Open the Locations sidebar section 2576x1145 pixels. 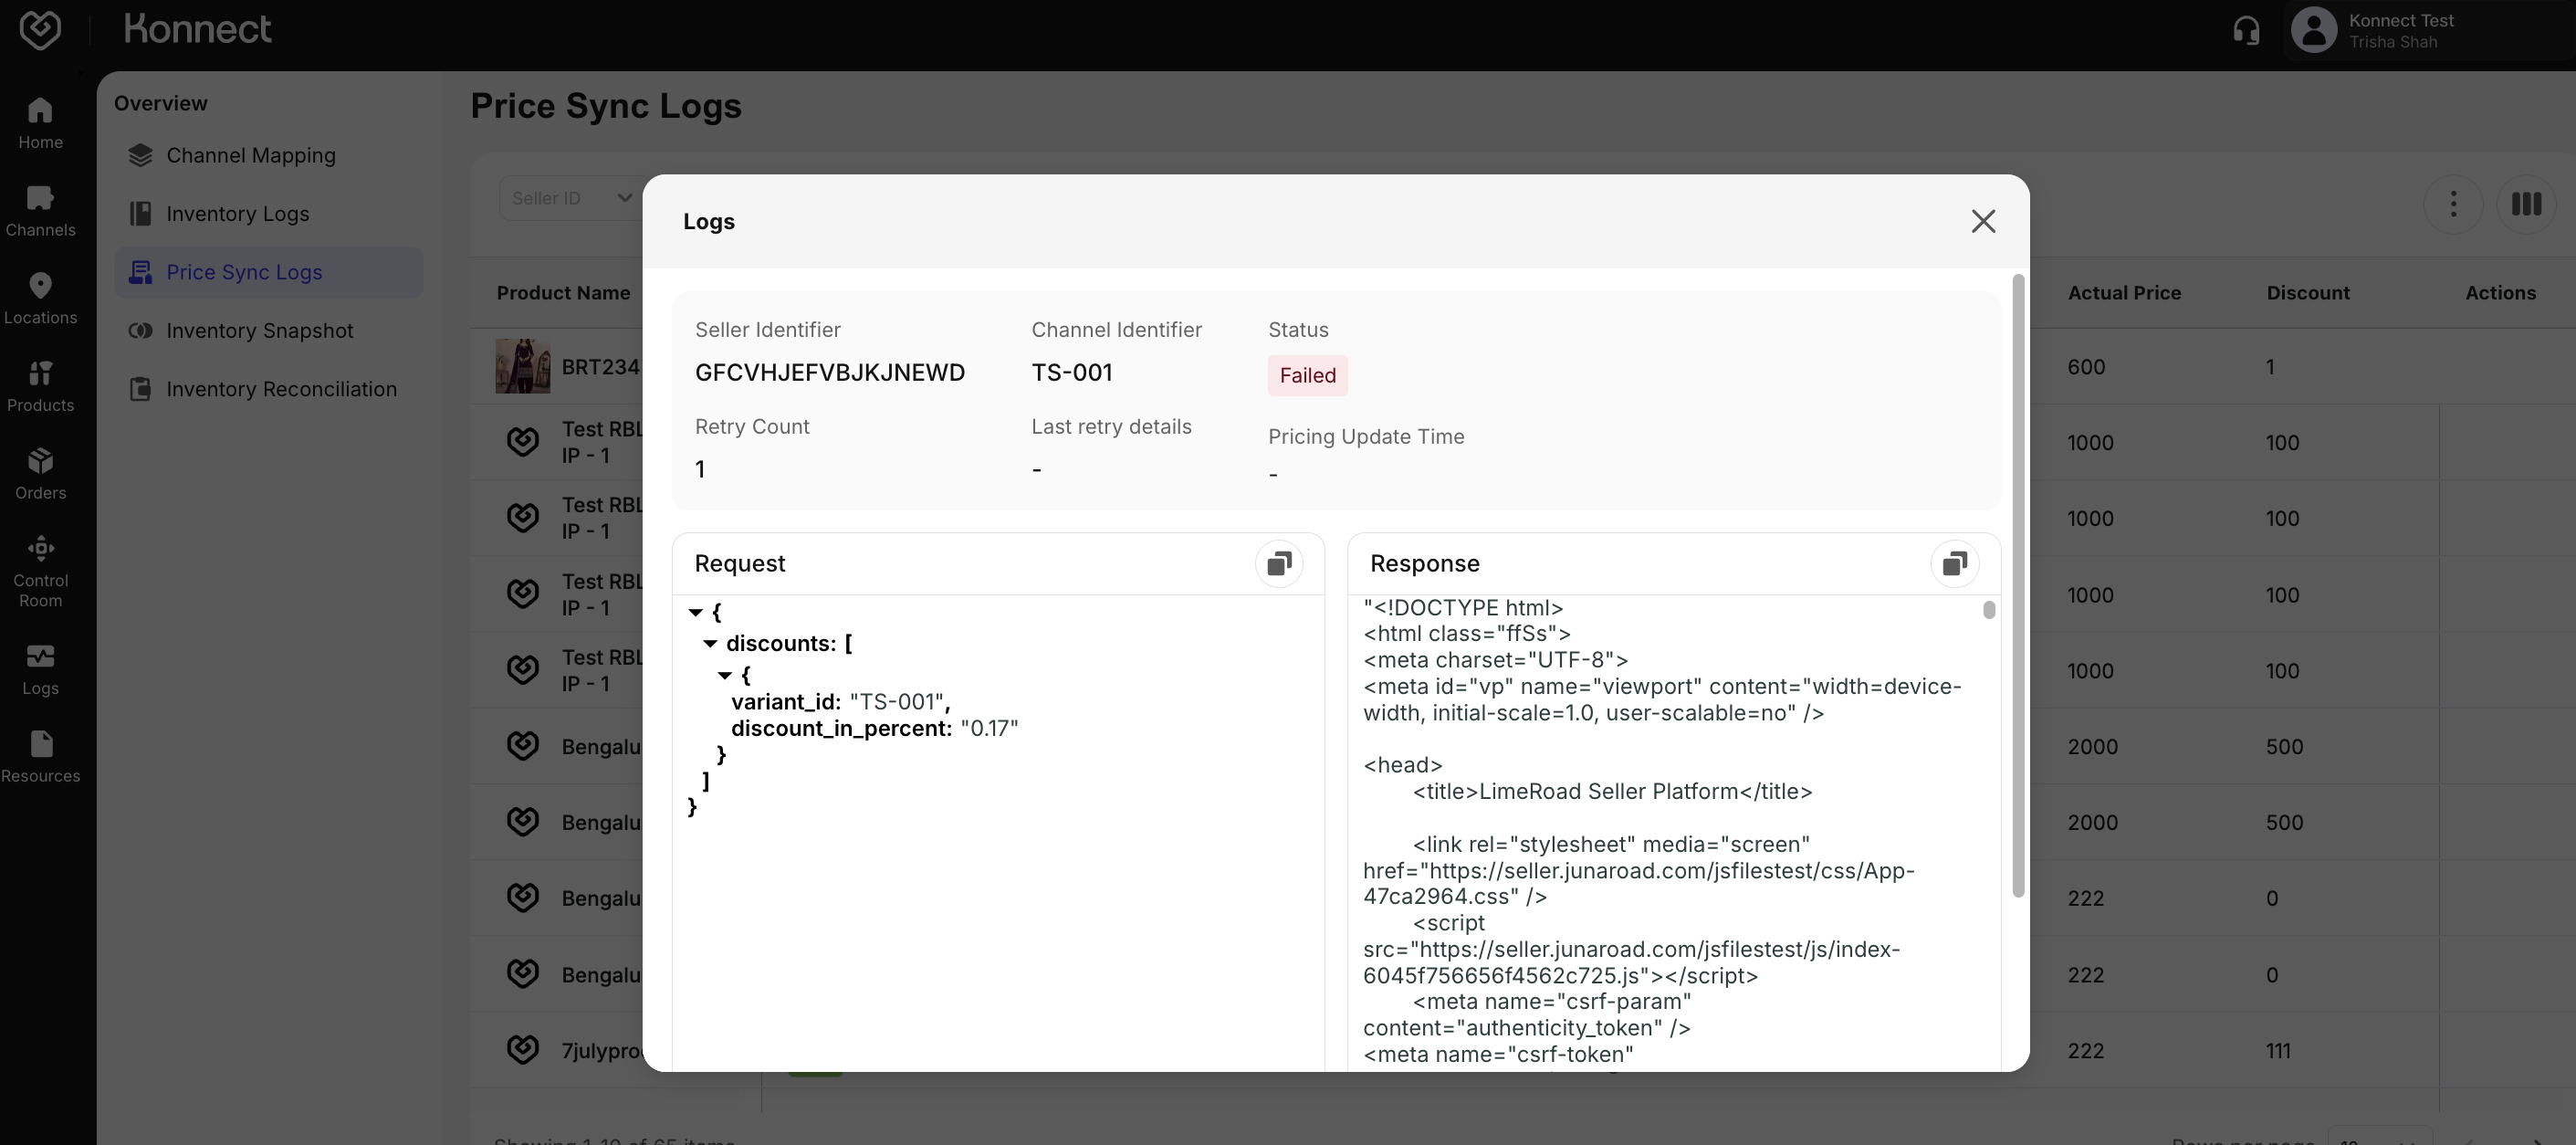point(40,299)
